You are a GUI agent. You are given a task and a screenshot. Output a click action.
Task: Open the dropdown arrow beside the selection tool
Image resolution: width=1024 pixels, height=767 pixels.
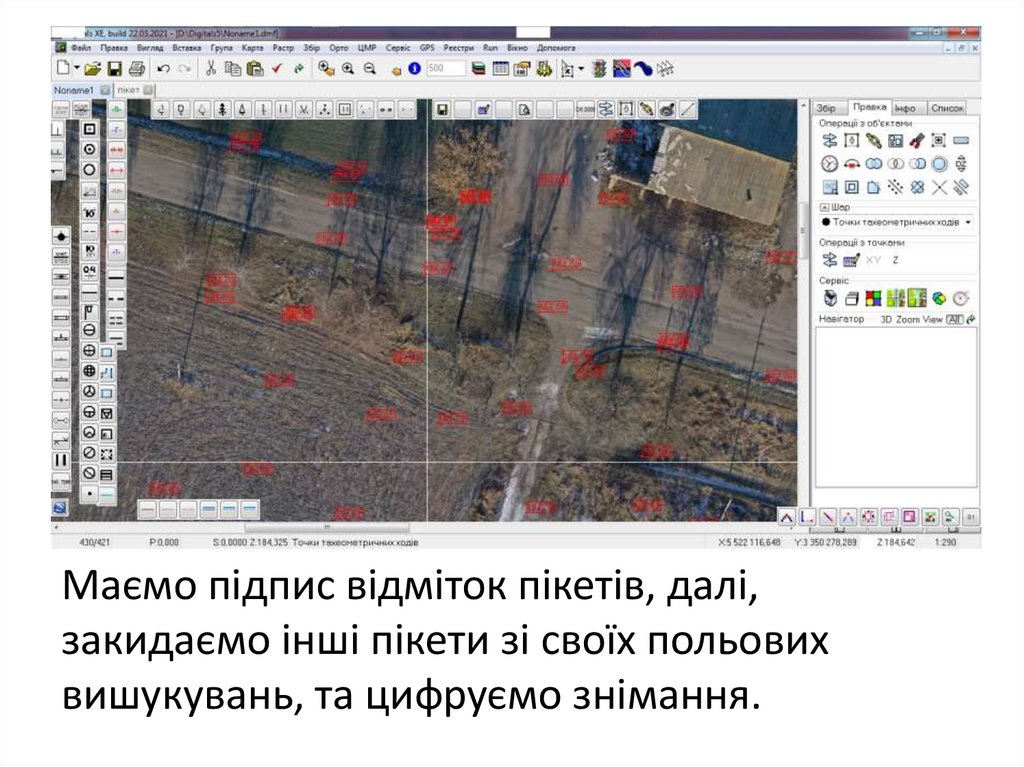pyautogui.click(x=581, y=68)
